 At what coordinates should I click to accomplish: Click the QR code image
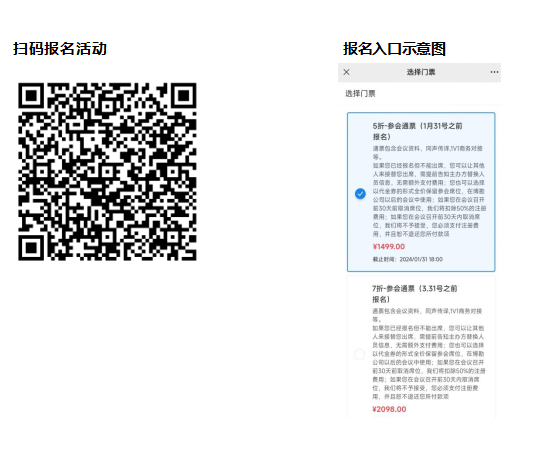(107, 172)
